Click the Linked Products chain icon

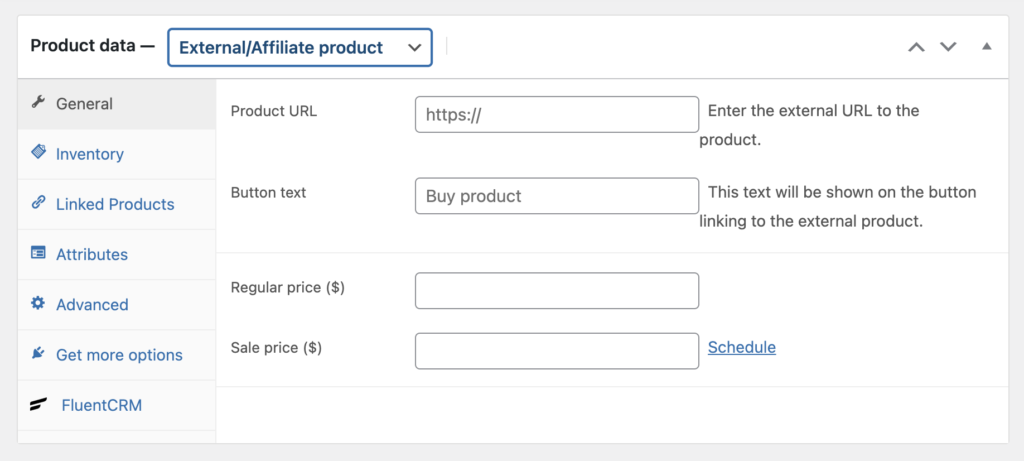[x=38, y=202]
